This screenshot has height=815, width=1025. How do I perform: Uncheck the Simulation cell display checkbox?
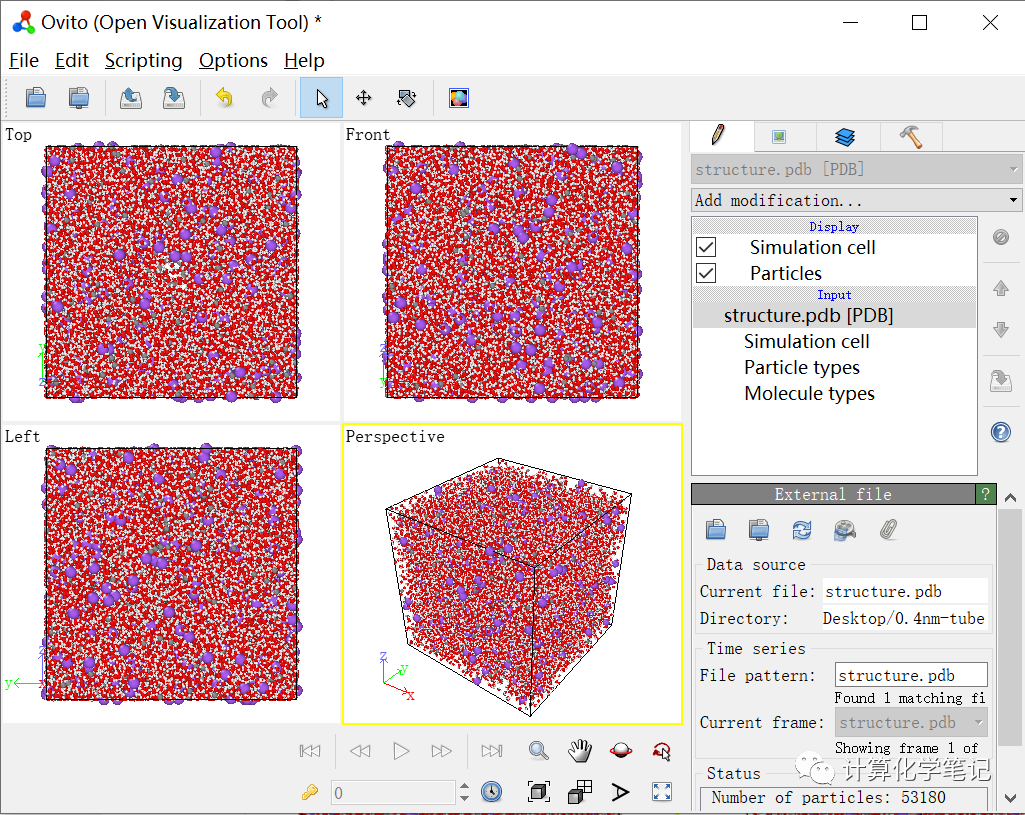pyautogui.click(x=706, y=247)
